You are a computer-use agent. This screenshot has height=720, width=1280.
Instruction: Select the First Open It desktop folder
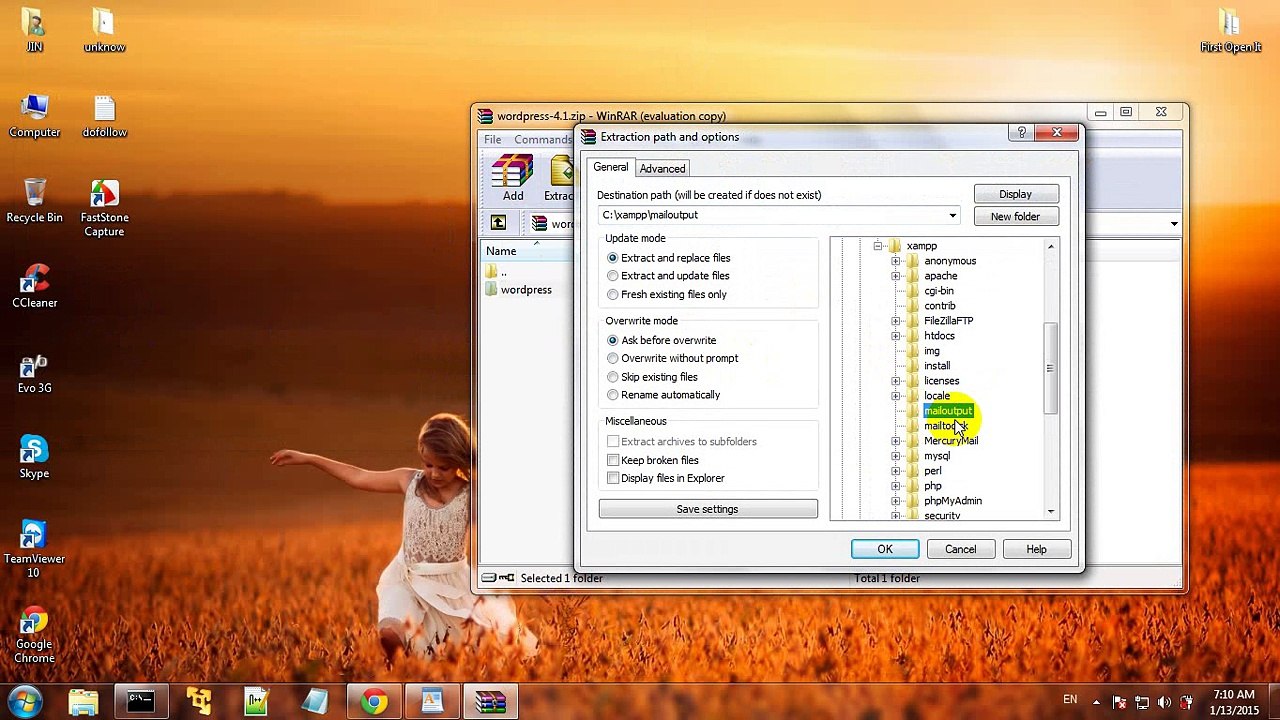(1230, 30)
